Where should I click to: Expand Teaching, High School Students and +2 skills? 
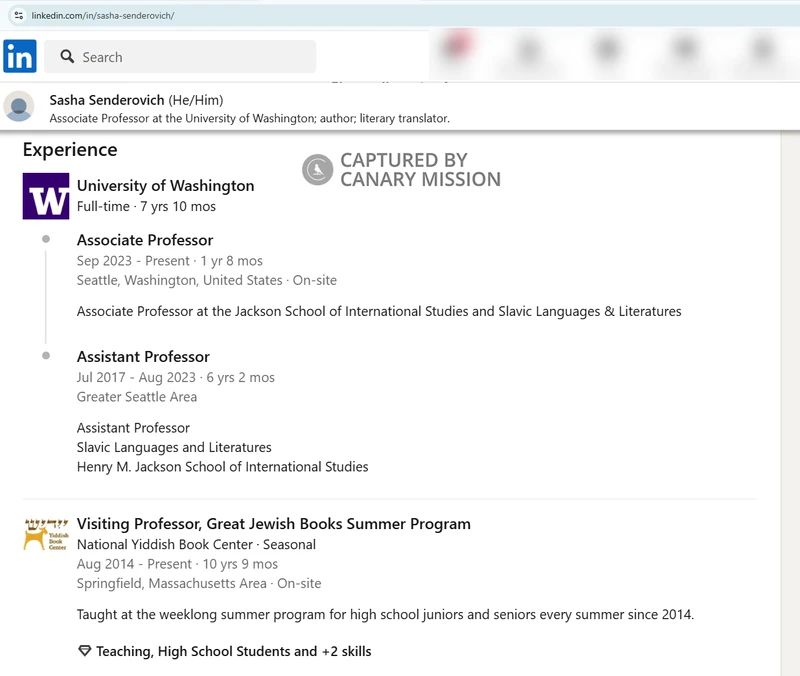click(x=233, y=652)
